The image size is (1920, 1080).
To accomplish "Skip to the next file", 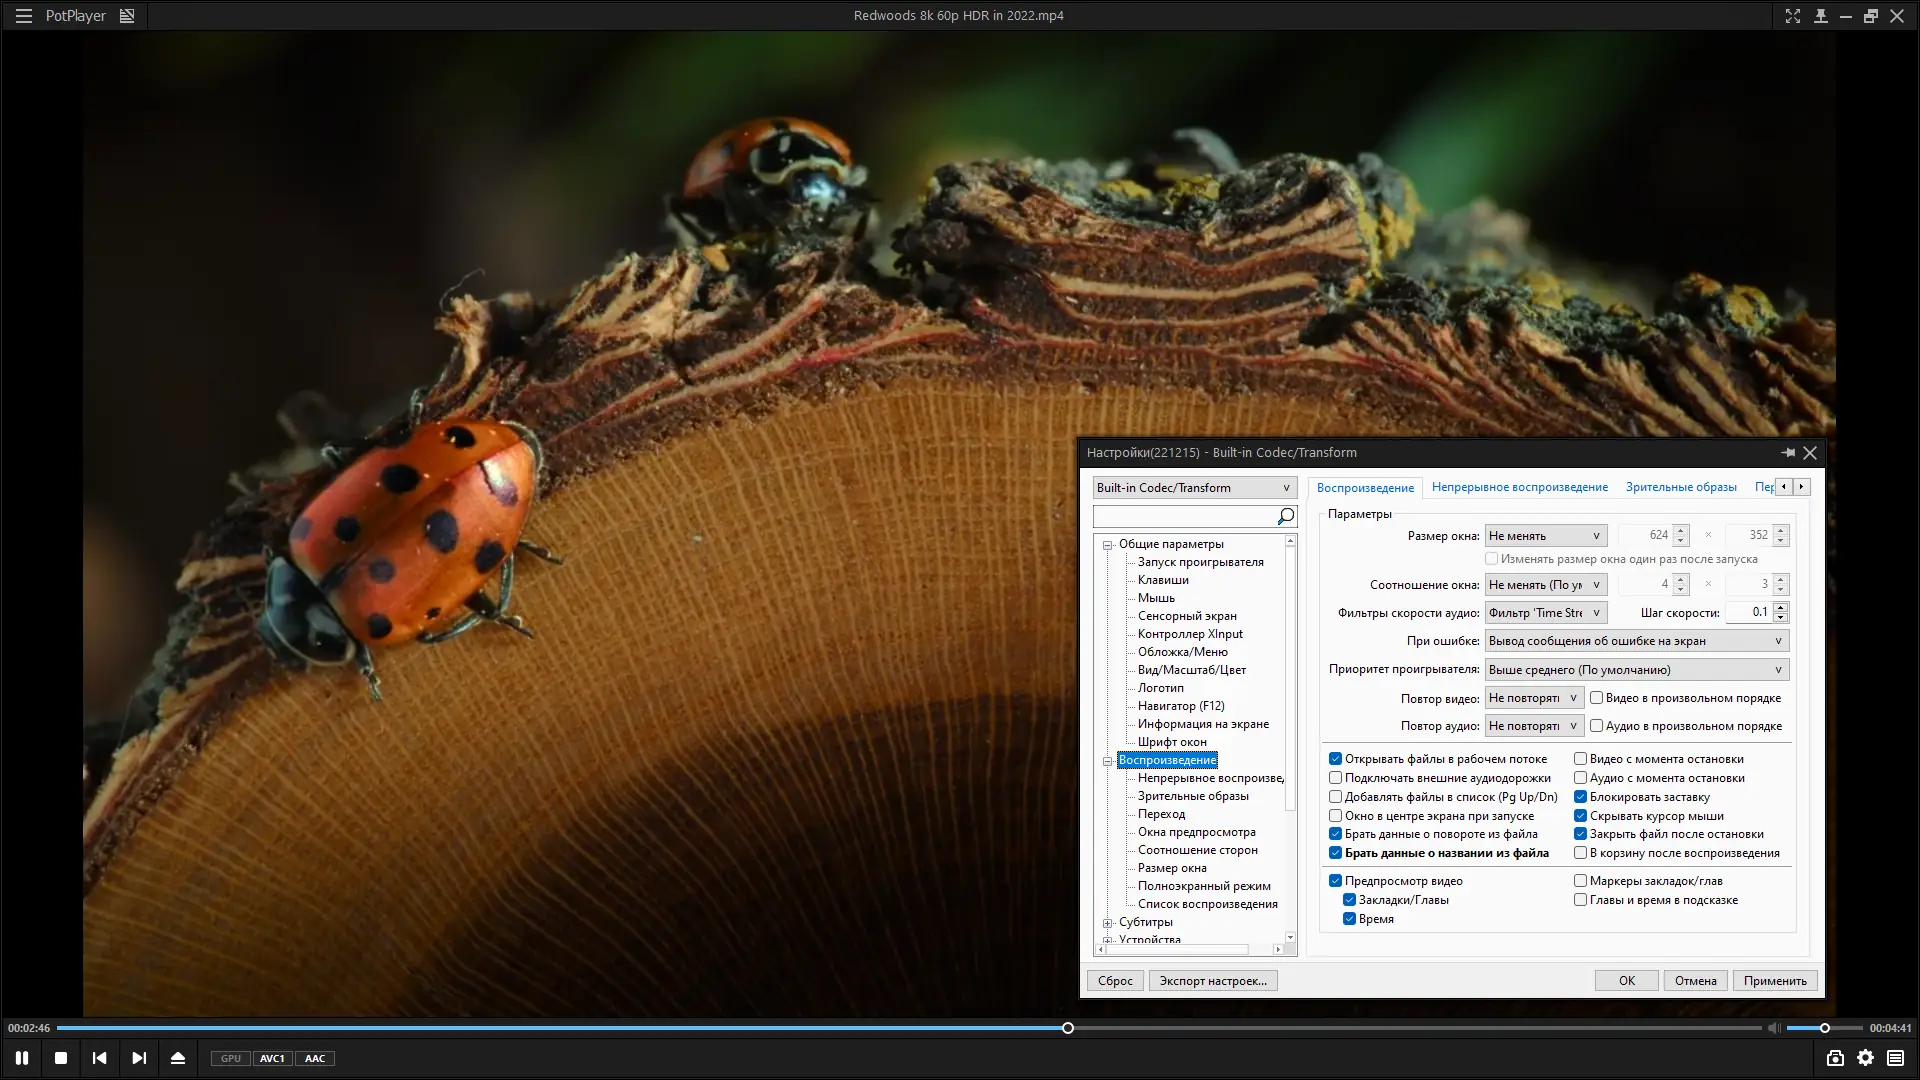I will point(139,1058).
